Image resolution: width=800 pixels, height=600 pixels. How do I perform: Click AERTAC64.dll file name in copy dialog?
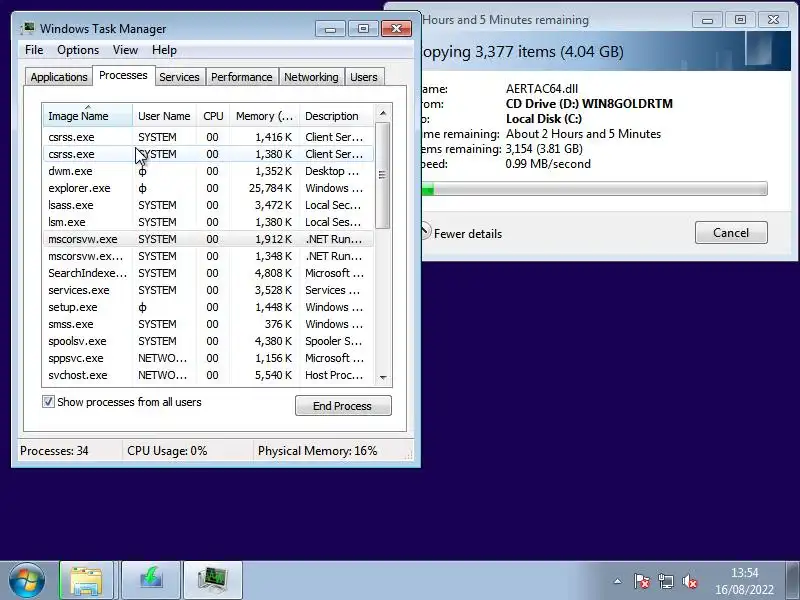542,89
